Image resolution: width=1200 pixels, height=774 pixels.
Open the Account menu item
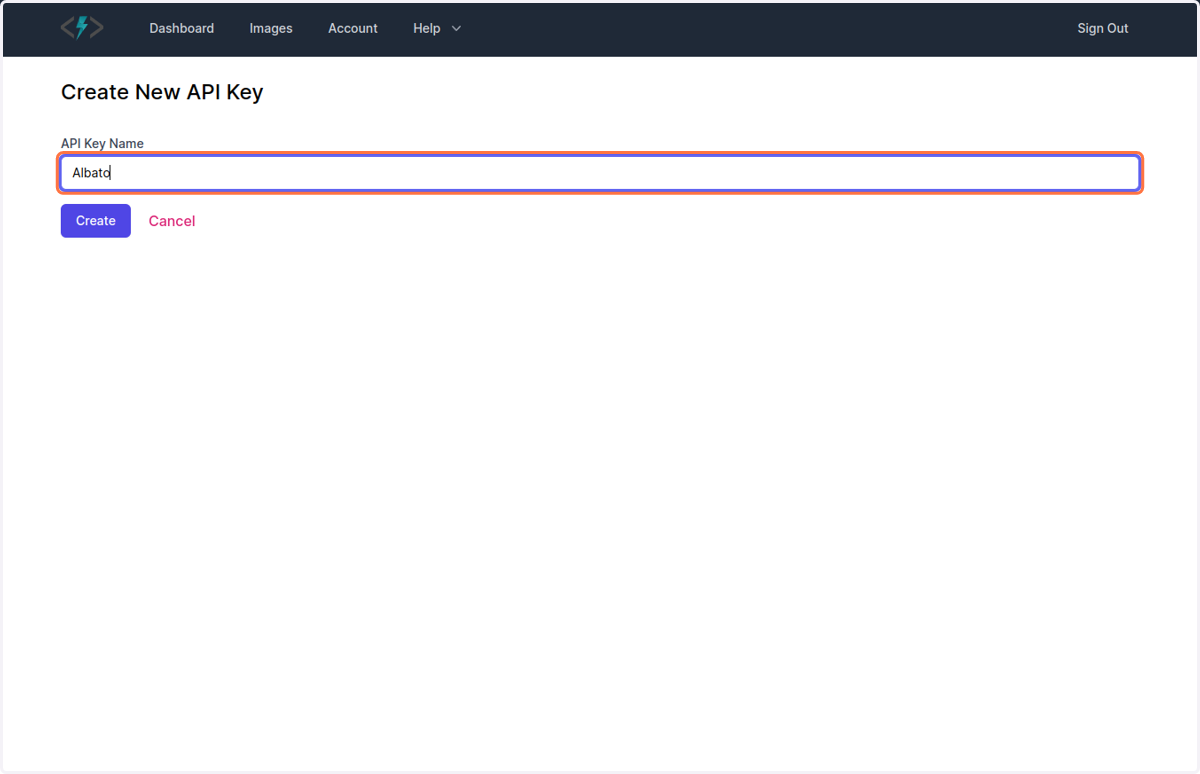[x=353, y=28]
